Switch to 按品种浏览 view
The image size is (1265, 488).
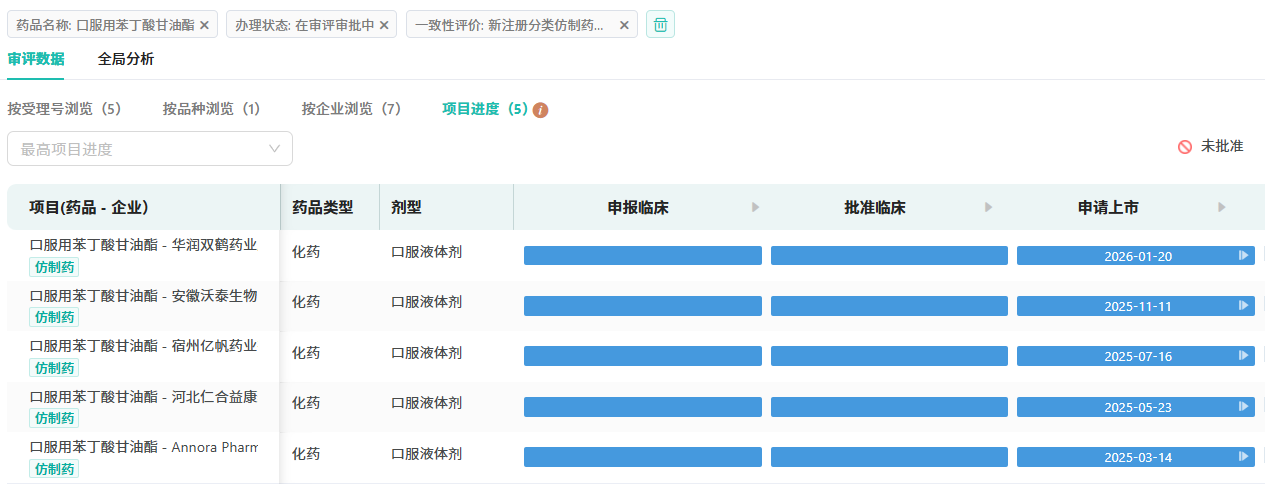point(211,109)
